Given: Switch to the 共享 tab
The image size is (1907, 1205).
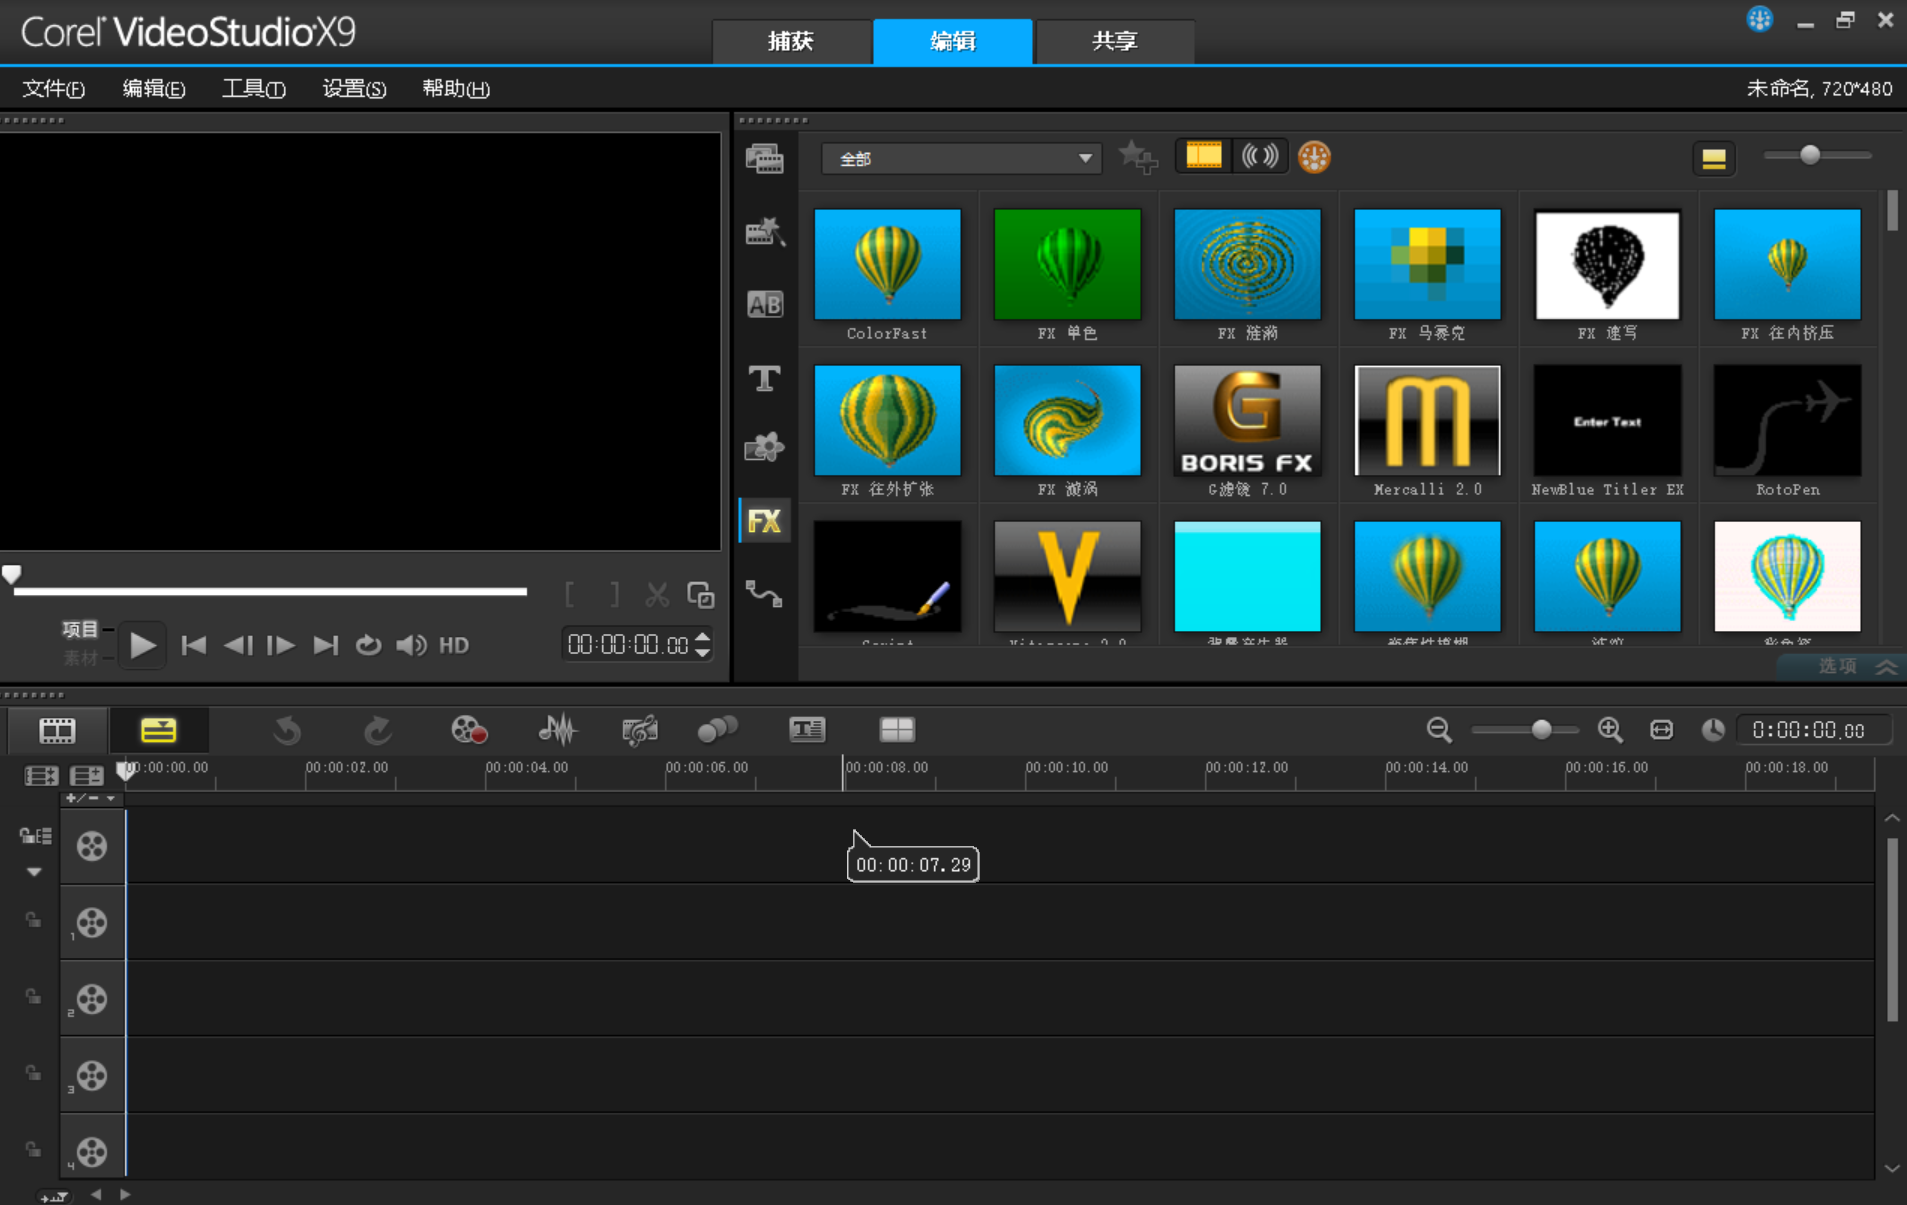Looking at the screenshot, I should pyautogui.click(x=1115, y=41).
